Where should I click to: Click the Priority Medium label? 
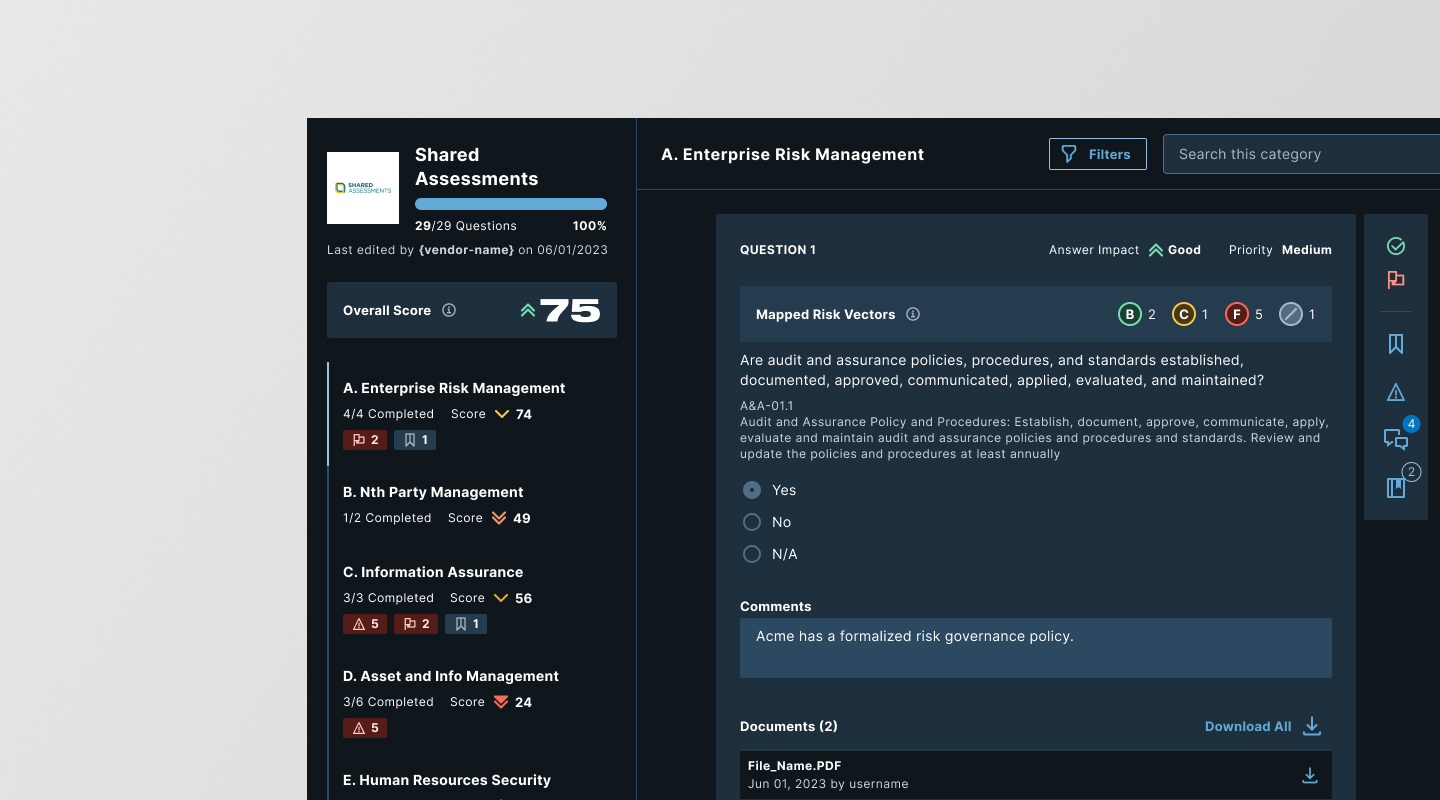1307,250
